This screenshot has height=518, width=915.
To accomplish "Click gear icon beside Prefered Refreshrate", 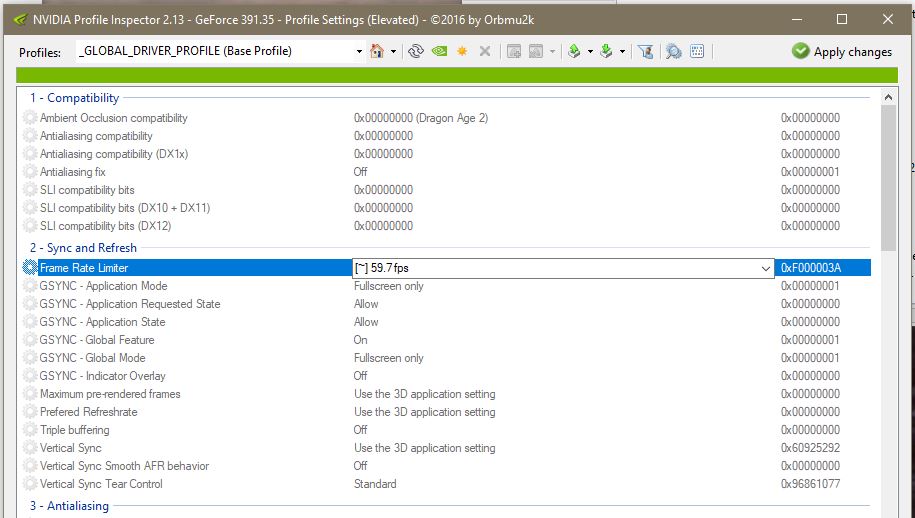I will [30, 412].
